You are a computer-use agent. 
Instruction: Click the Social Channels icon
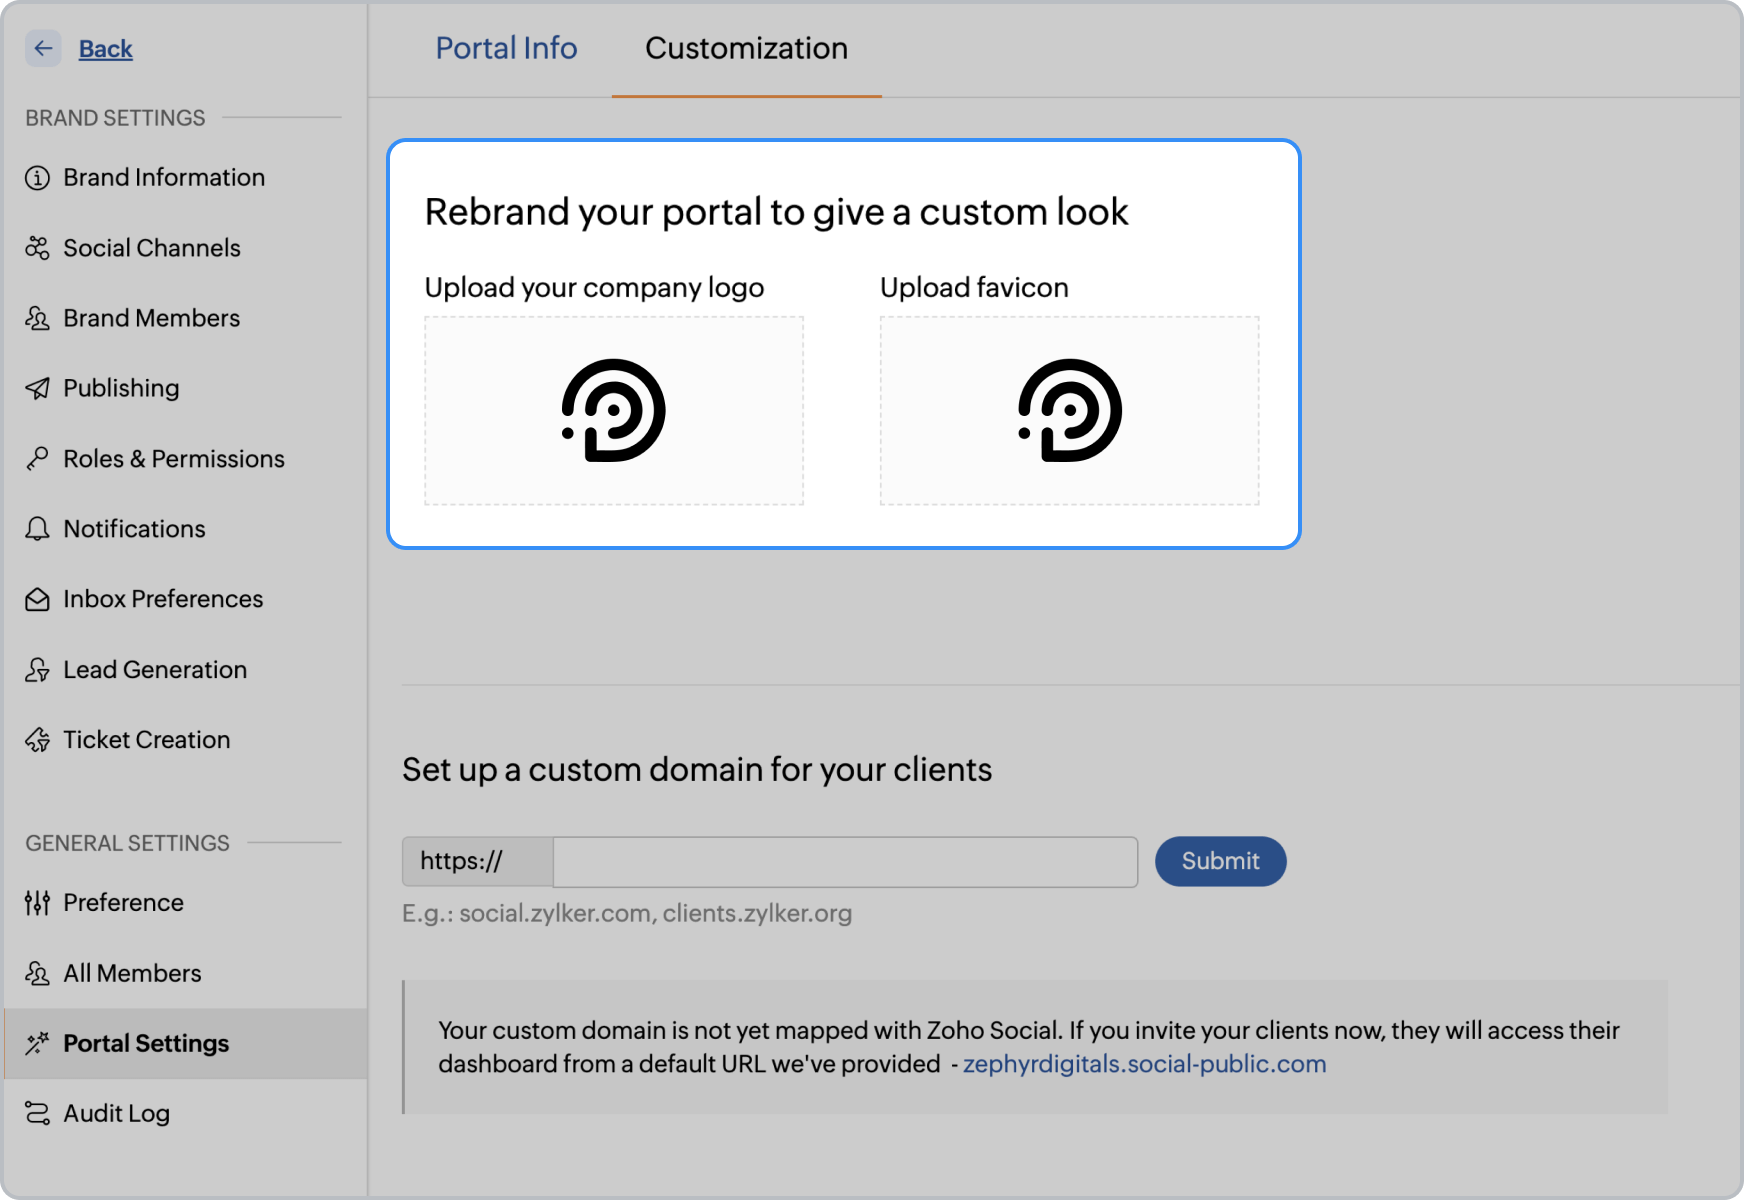pyautogui.click(x=37, y=248)
